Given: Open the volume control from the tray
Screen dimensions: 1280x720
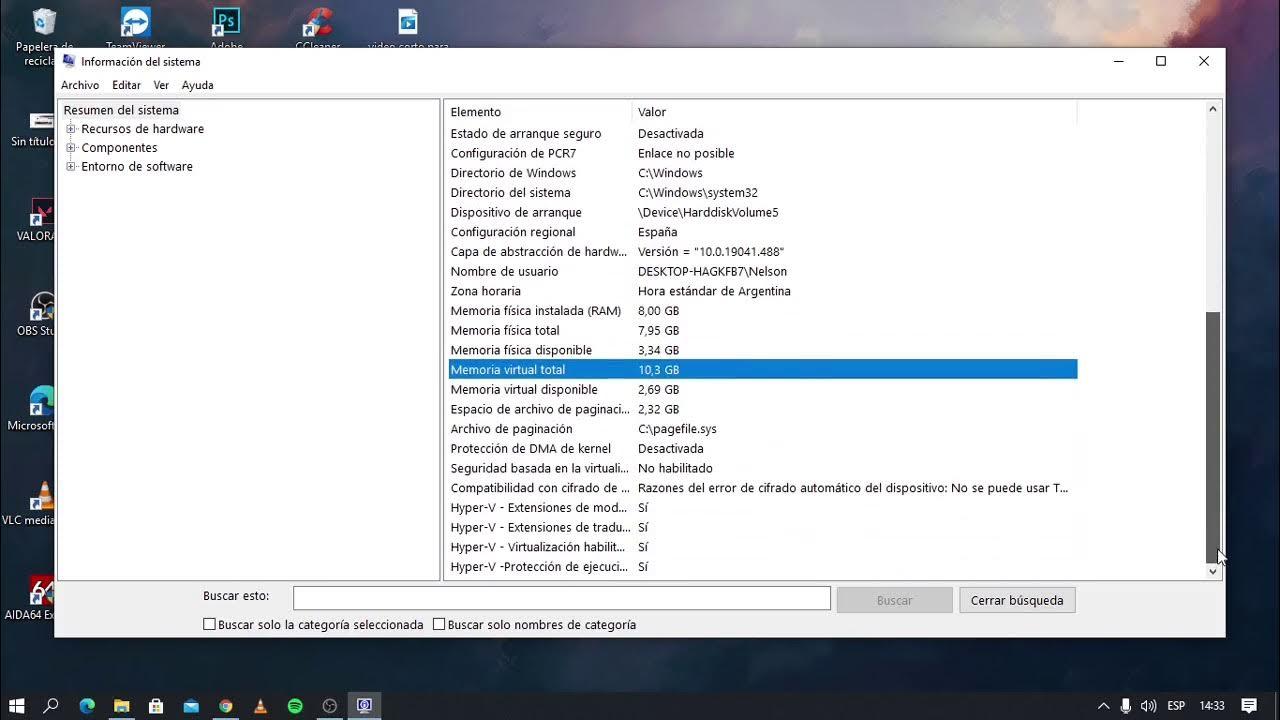Looking at the screenshot, I should [x=1148, y=705].
